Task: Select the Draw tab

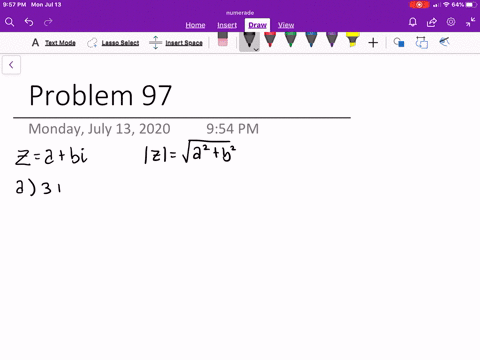Action: (257, 25)
